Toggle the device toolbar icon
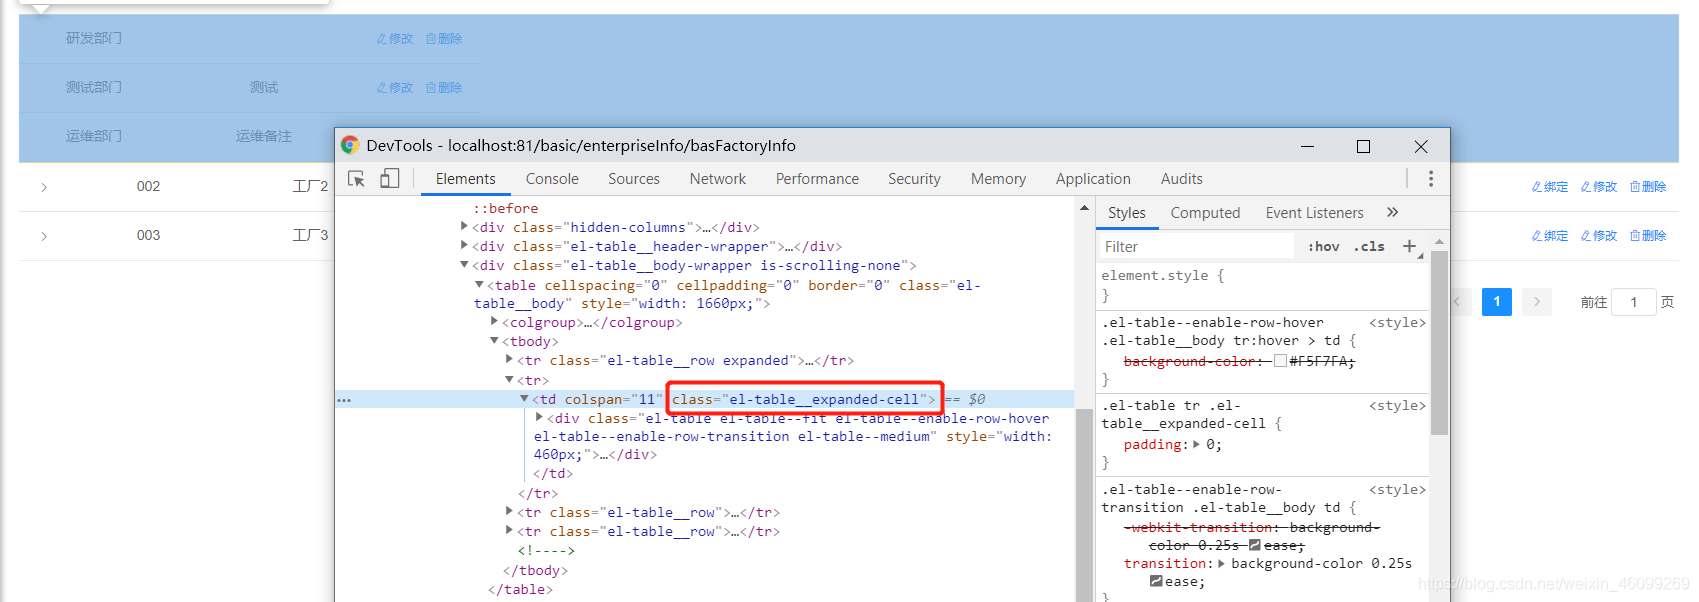This screenshot has height=602, width=1699. click(389, 179)
